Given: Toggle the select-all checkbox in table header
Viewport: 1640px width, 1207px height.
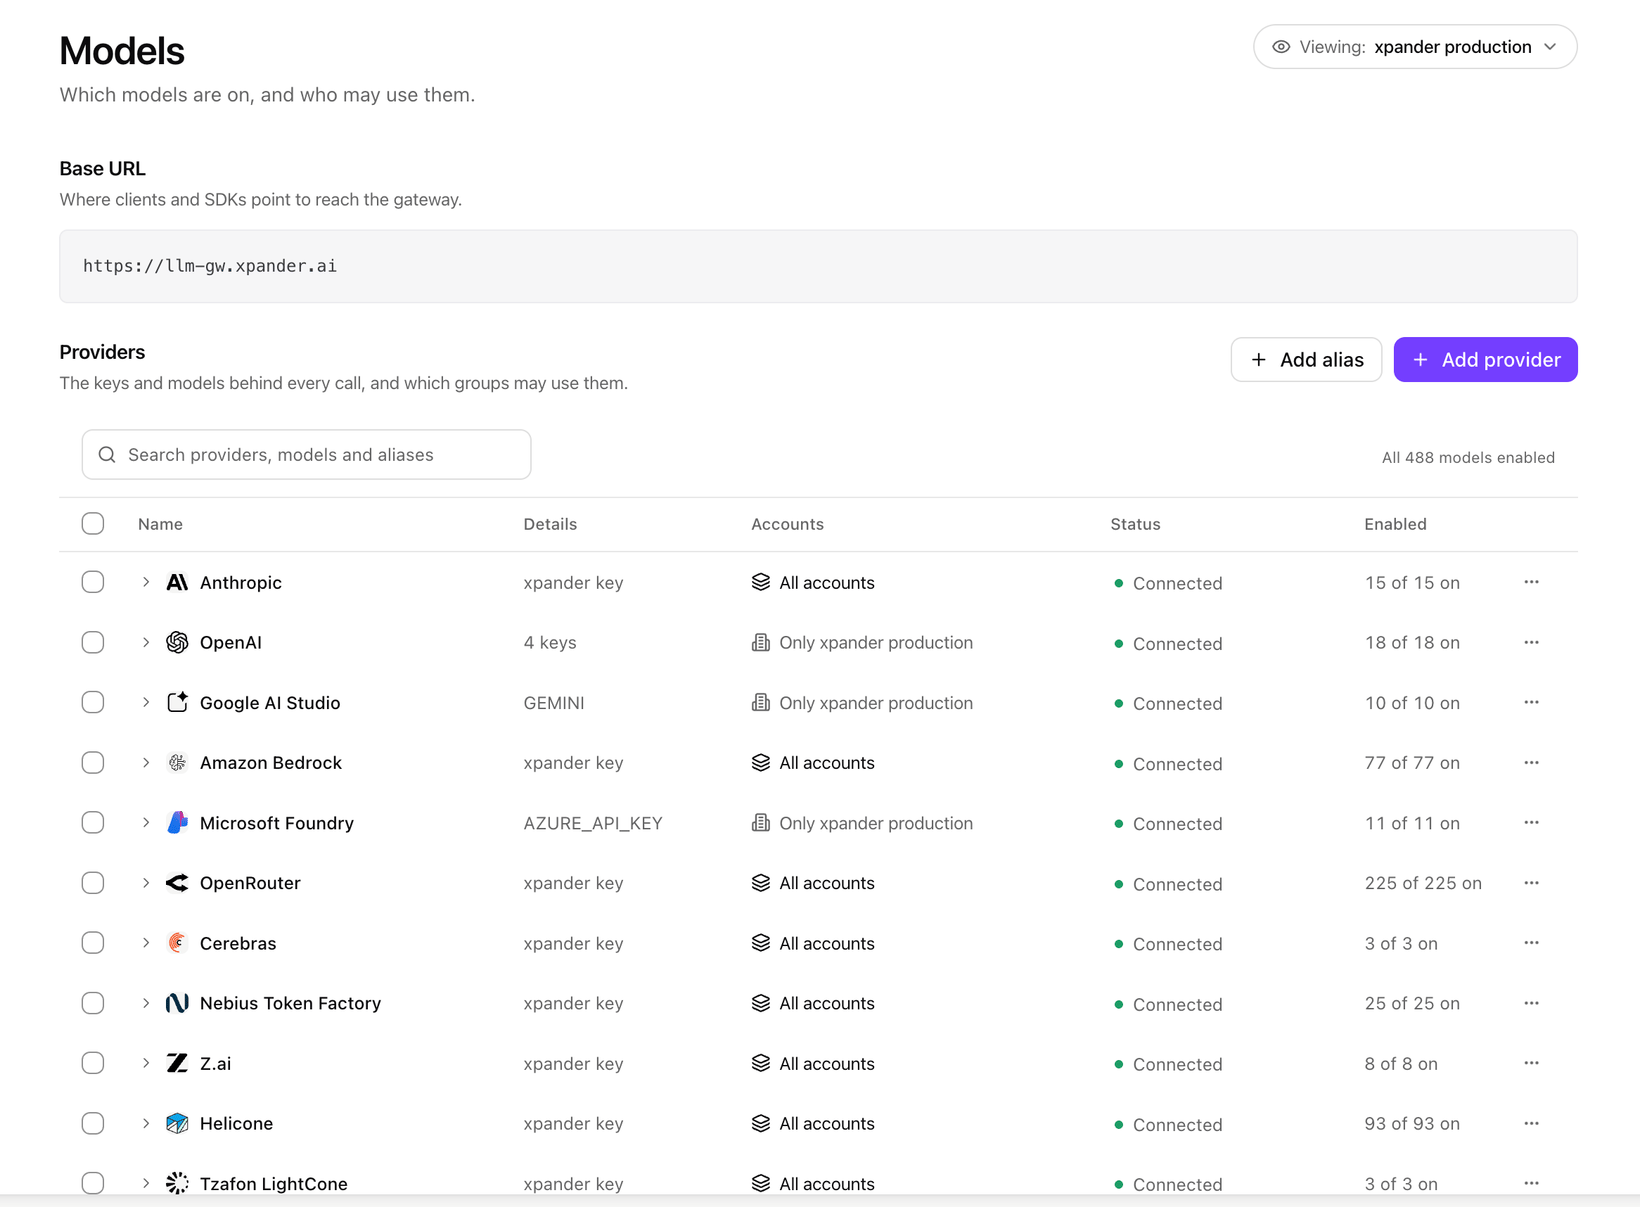Looking at the screenshot, I should (x=93, y=523).
